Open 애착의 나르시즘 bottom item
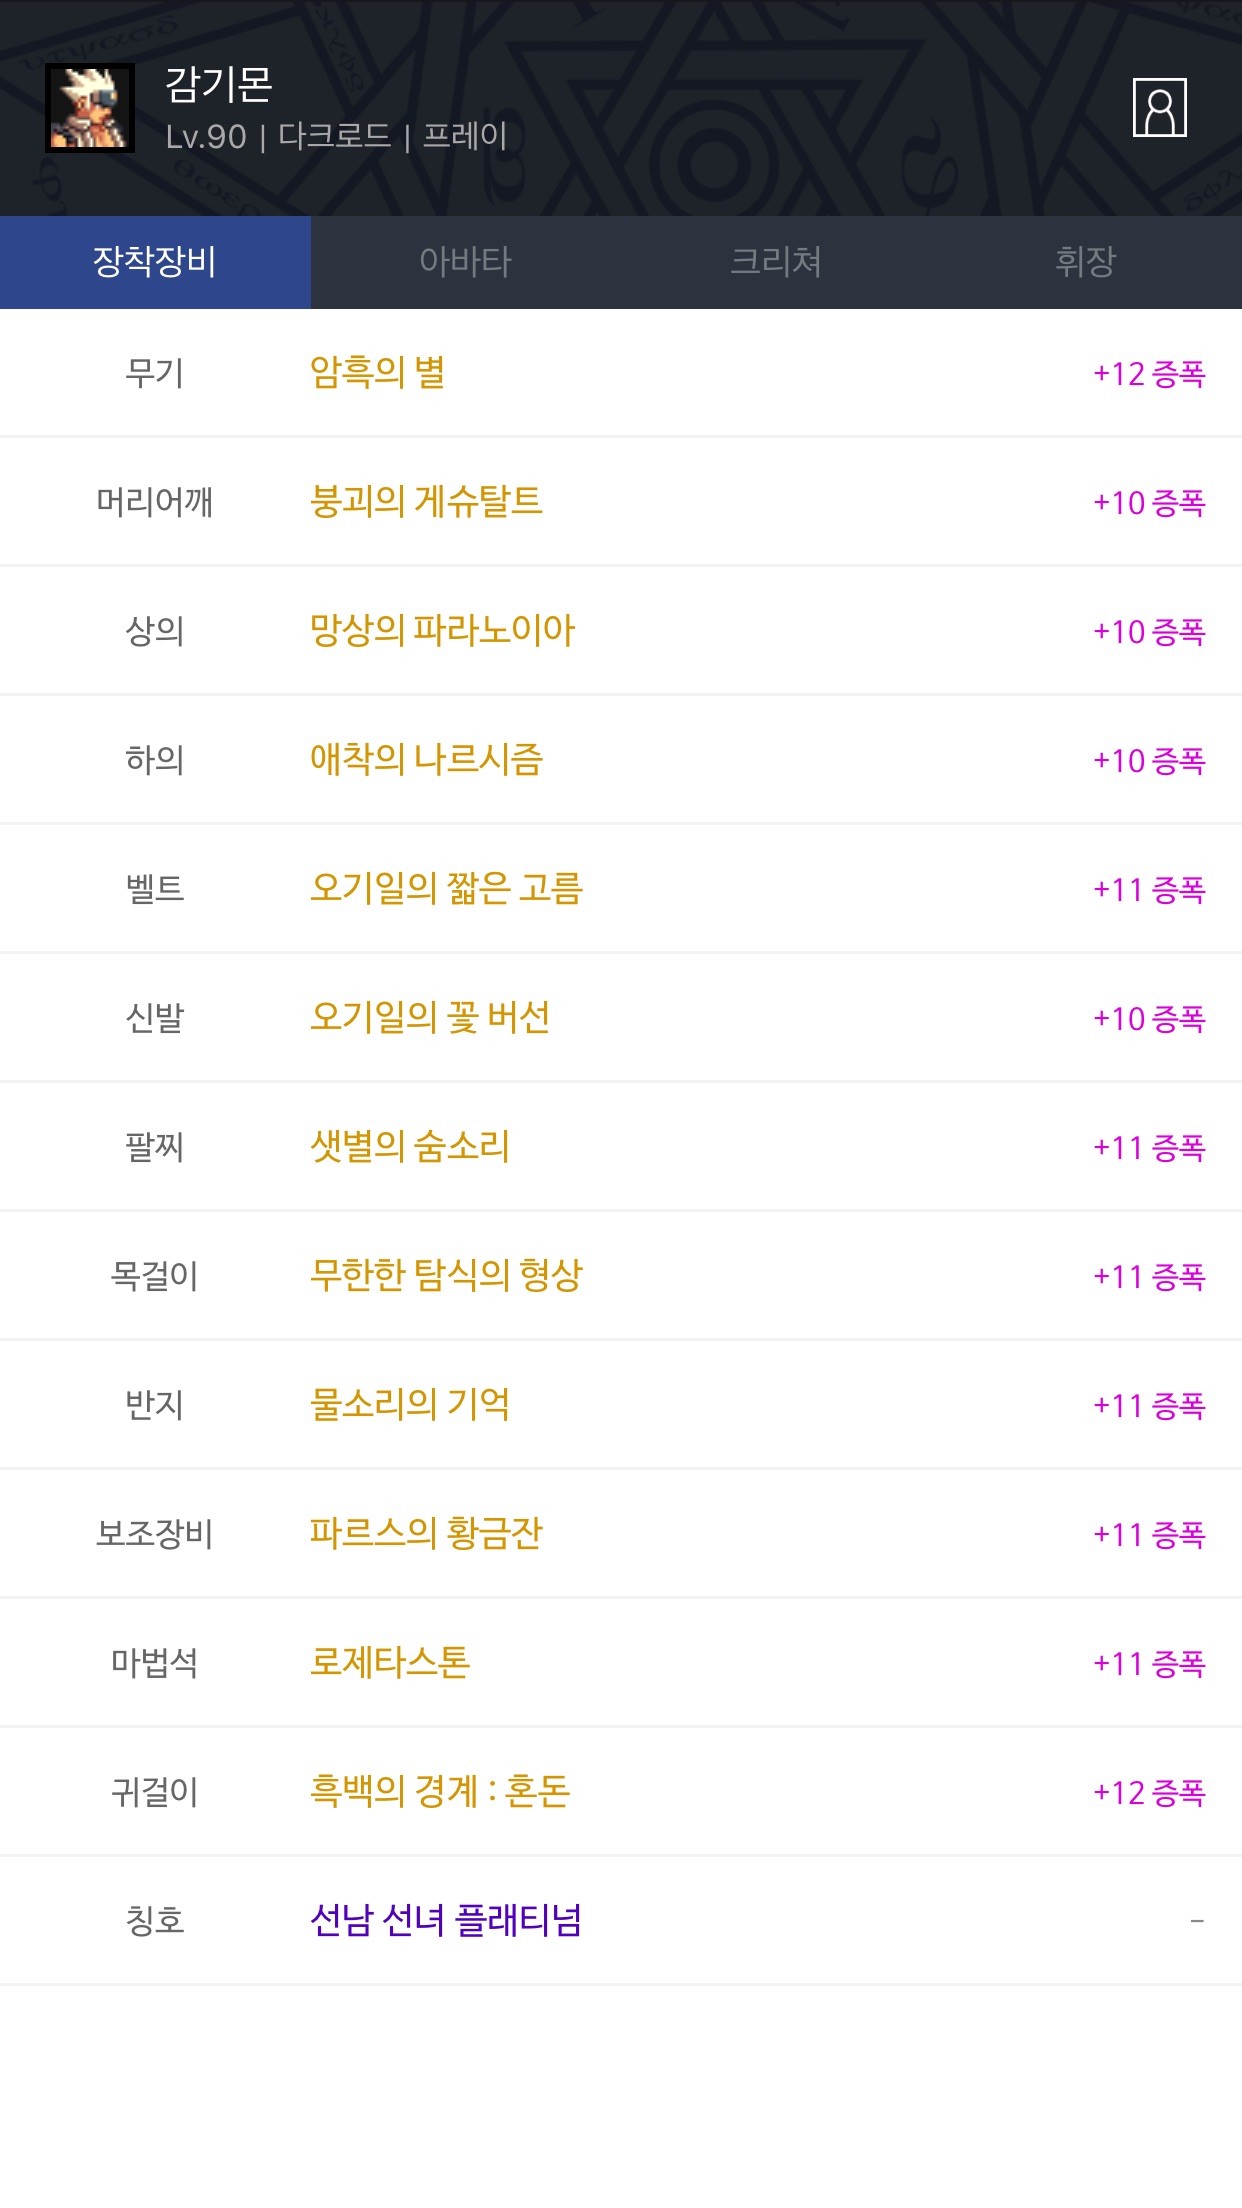Screen dimensions: 1242x2208 pyautogui.click(x=426, y=760)
